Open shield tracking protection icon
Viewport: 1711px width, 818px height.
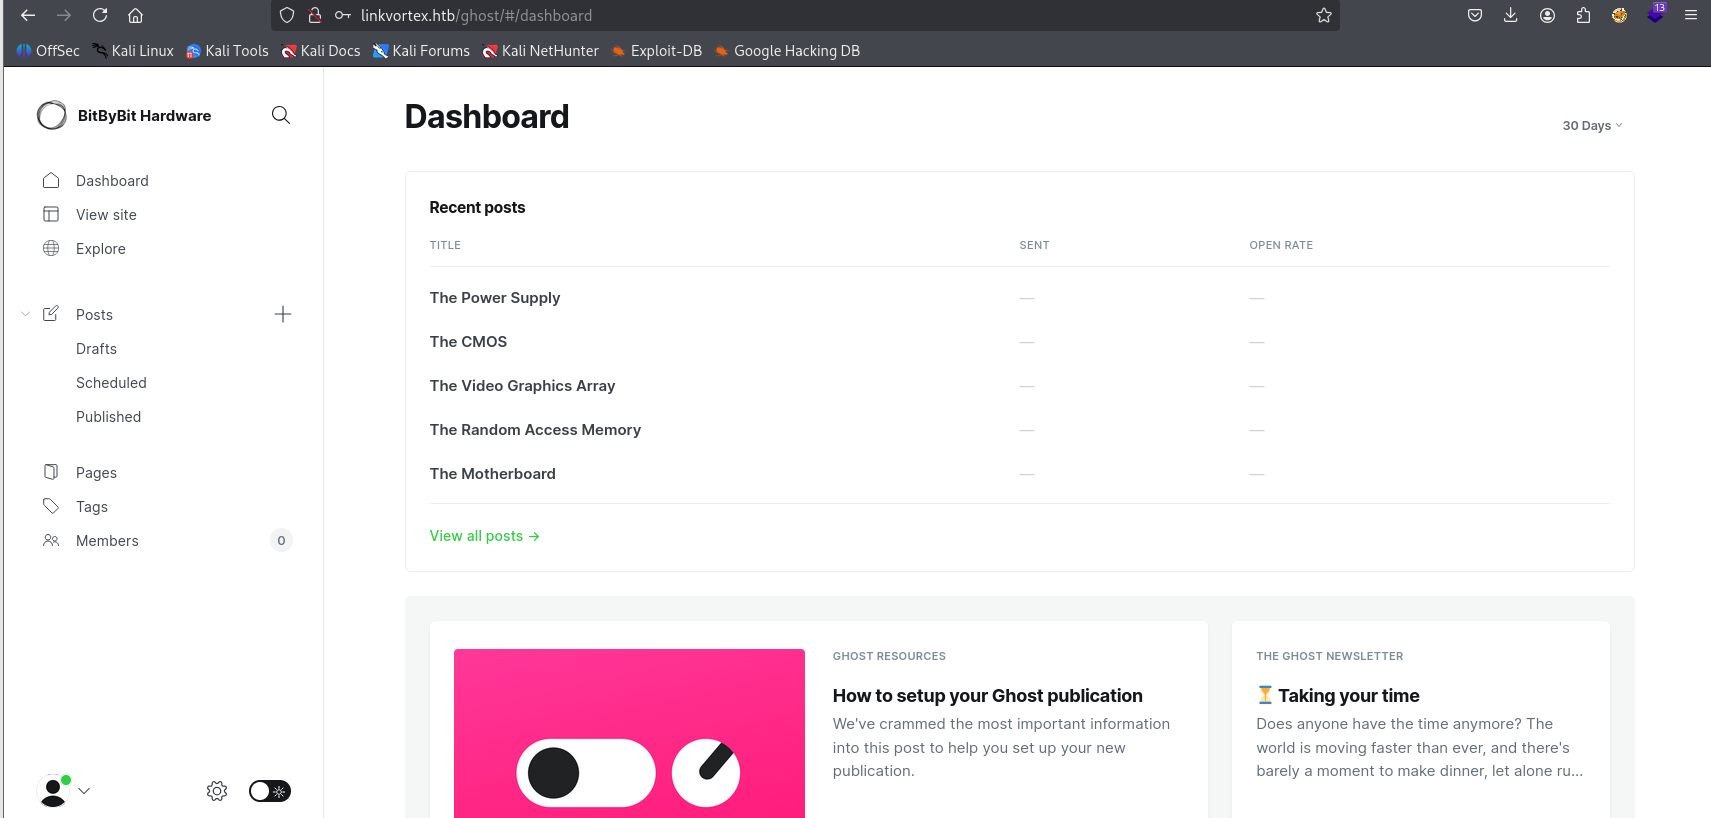coord(287,15)
